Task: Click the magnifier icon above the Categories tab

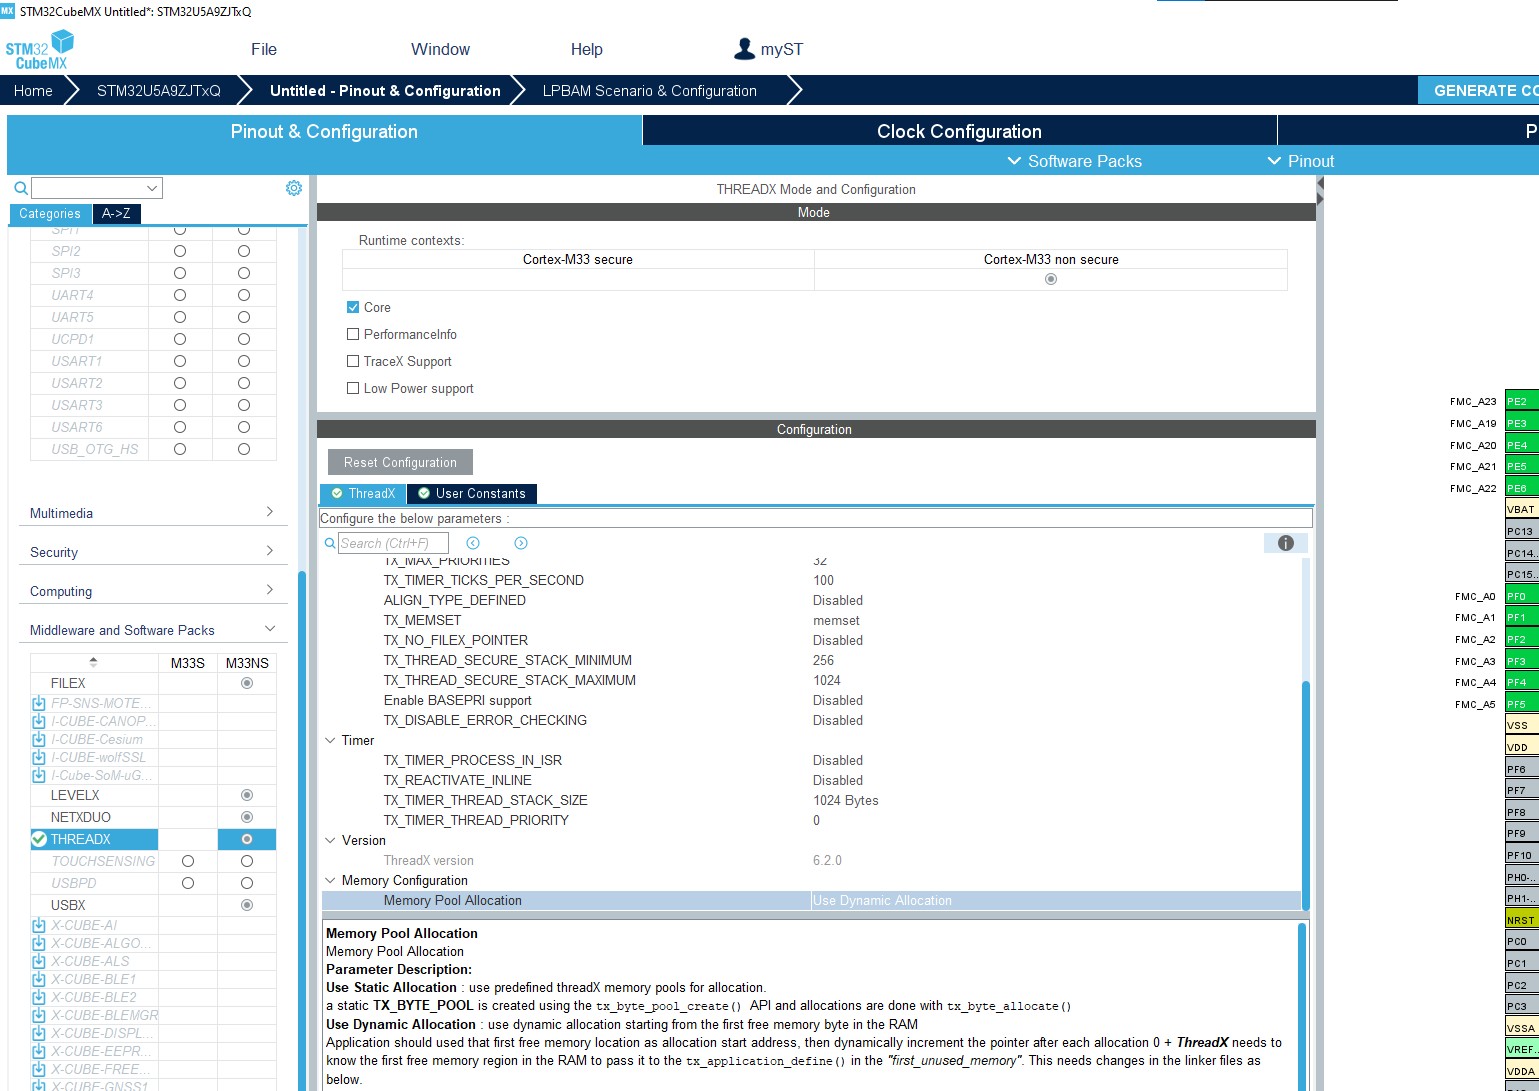Action: (20, 188)
